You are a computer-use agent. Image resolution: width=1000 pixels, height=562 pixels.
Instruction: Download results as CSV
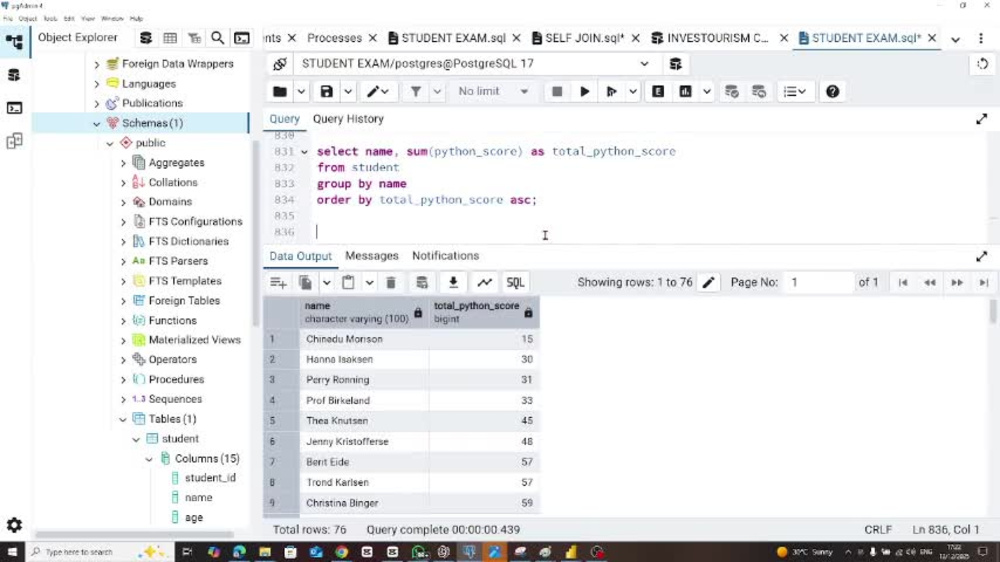point(453,283)
